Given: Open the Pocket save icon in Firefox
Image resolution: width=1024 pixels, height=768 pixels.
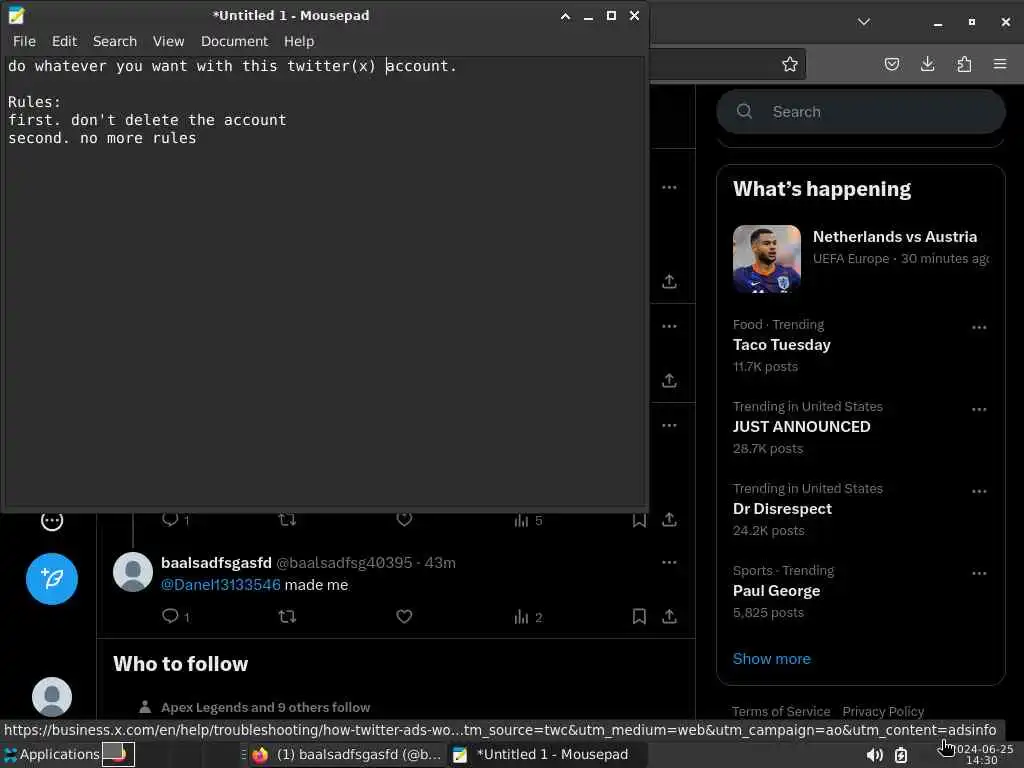Looking at the screenshot, I should [x=891, y=64].
